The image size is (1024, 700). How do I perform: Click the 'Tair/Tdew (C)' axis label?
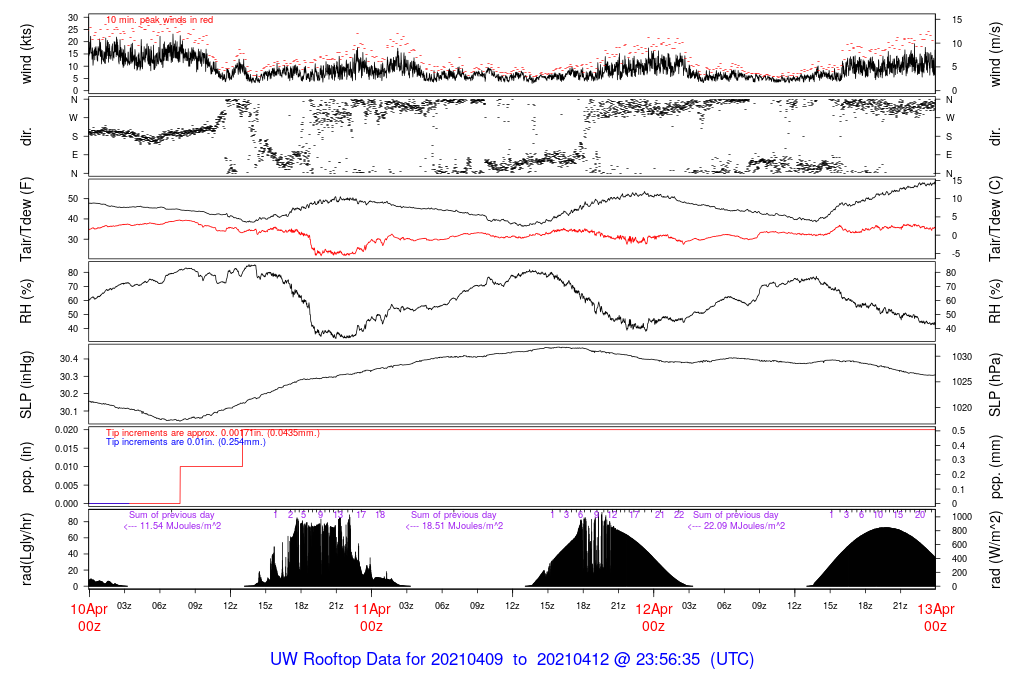click(995, 219)
